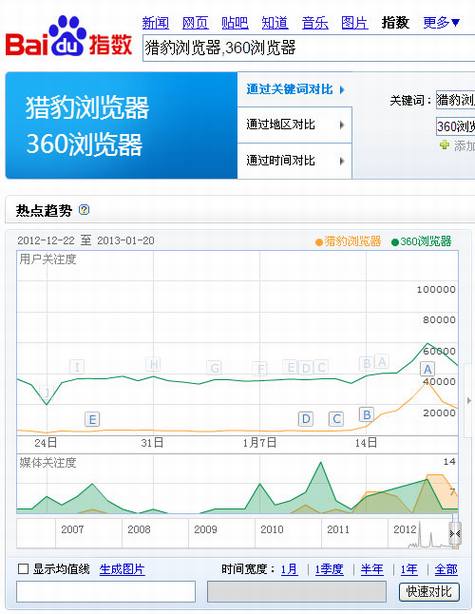Click the 快速对比 button
The image size is (475, 614).
pos(429,592)
